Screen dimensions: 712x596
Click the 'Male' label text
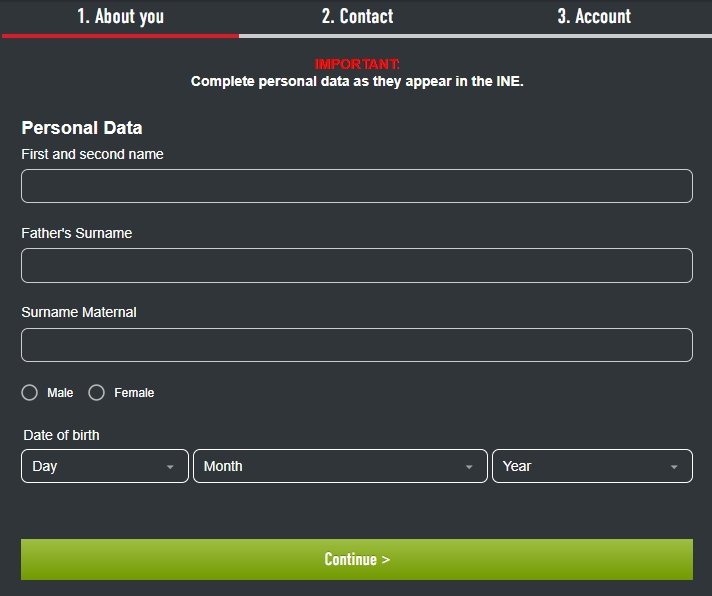(x=60, y=393)
